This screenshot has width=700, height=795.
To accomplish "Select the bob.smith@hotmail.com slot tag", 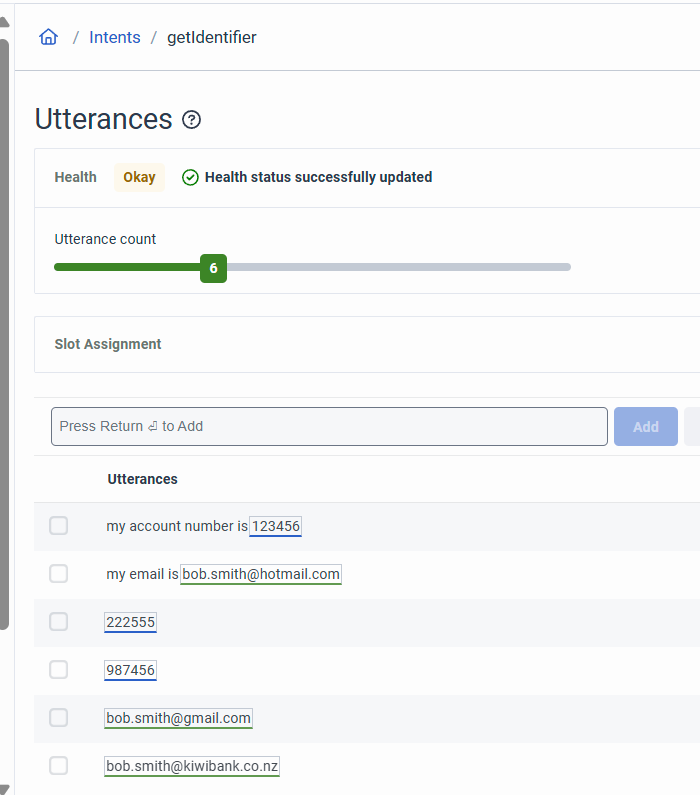I will 261,574.
